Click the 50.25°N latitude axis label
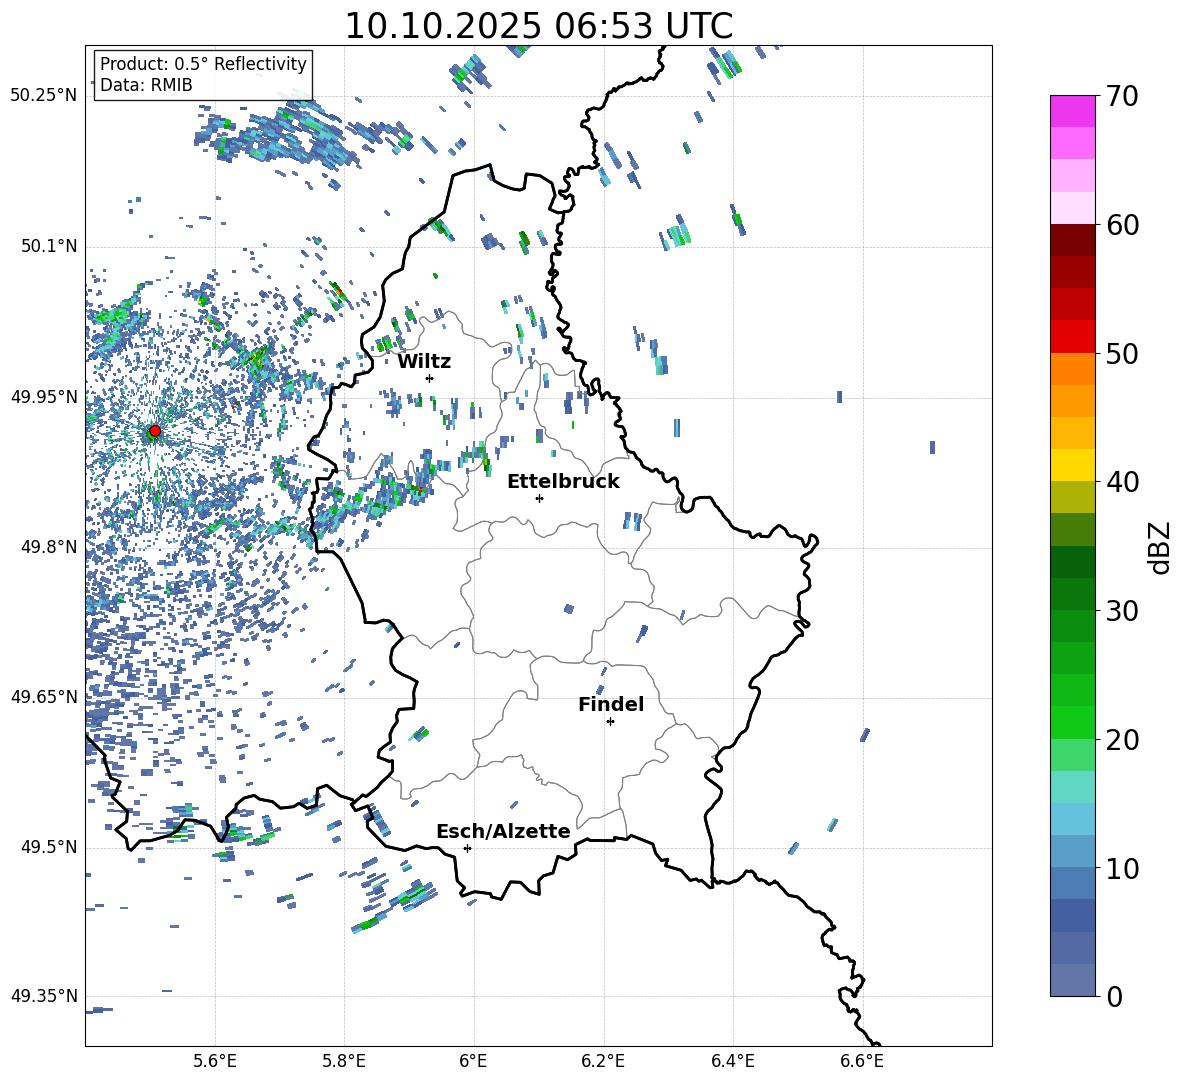The height and width of the screenshot is (1081, 1184). [x=43, y=96]
